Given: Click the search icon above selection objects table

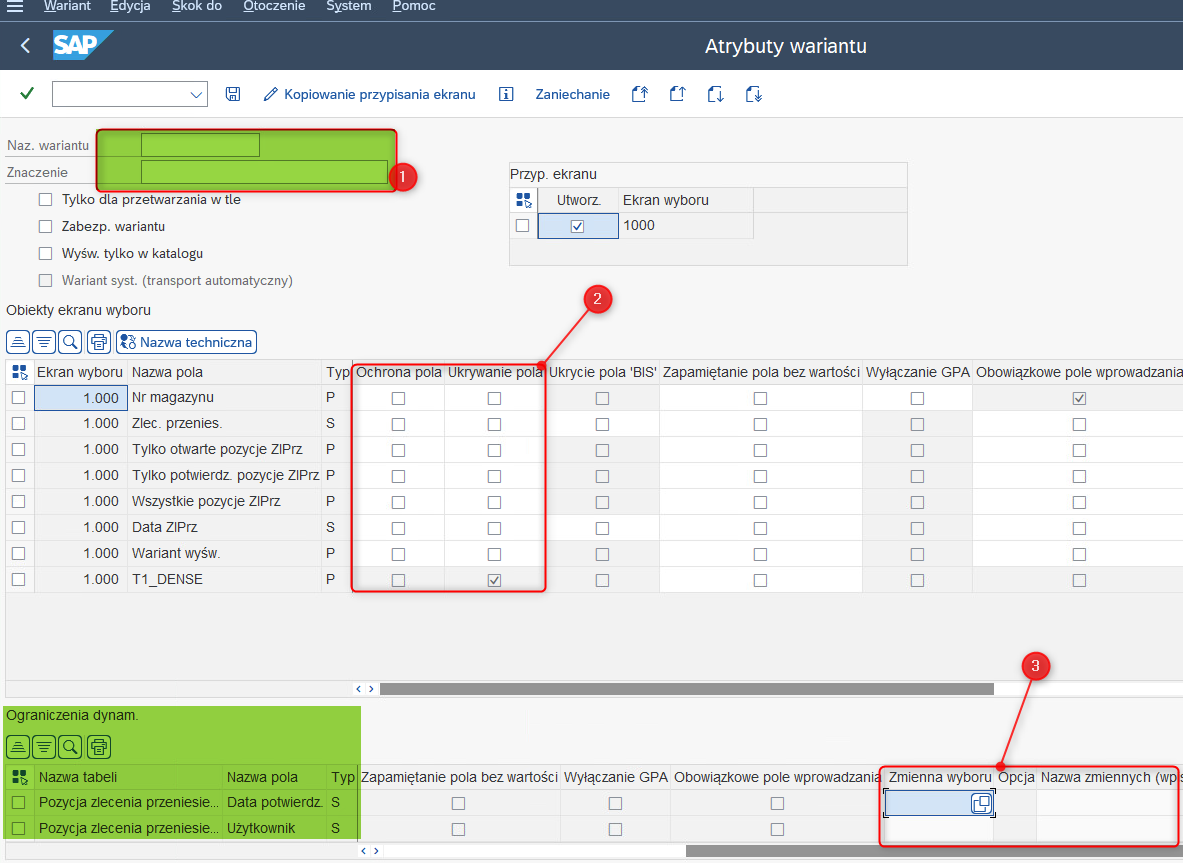Looking at the screenshot, I should click(70, 342).
